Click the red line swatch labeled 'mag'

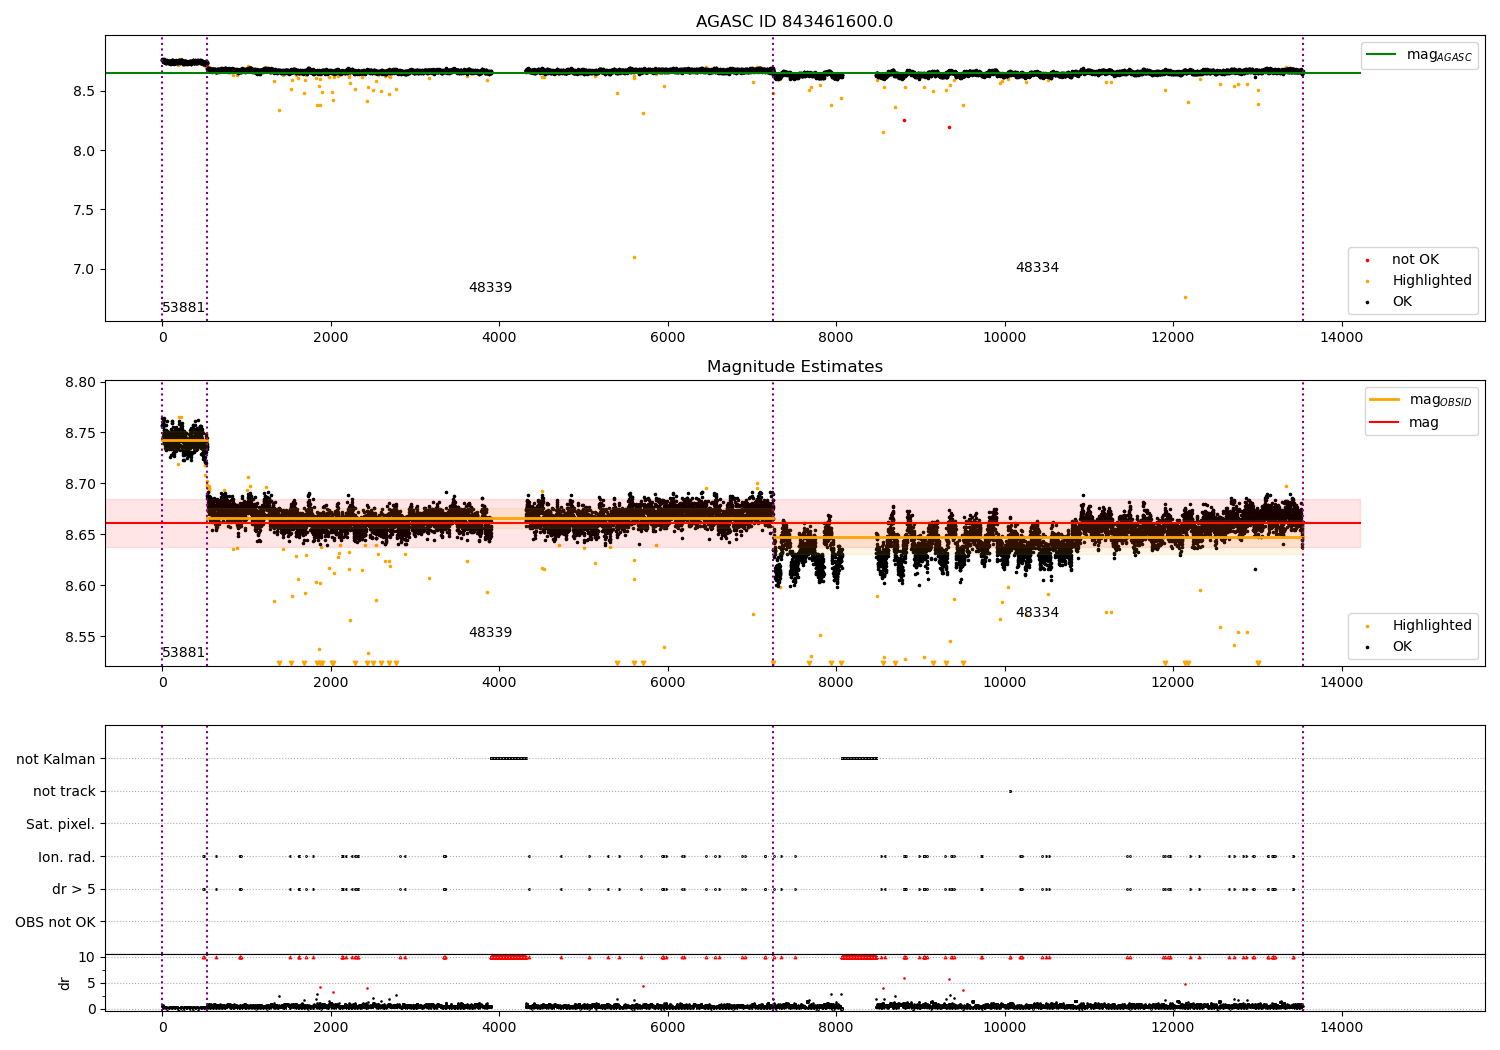coord(1384,423)
